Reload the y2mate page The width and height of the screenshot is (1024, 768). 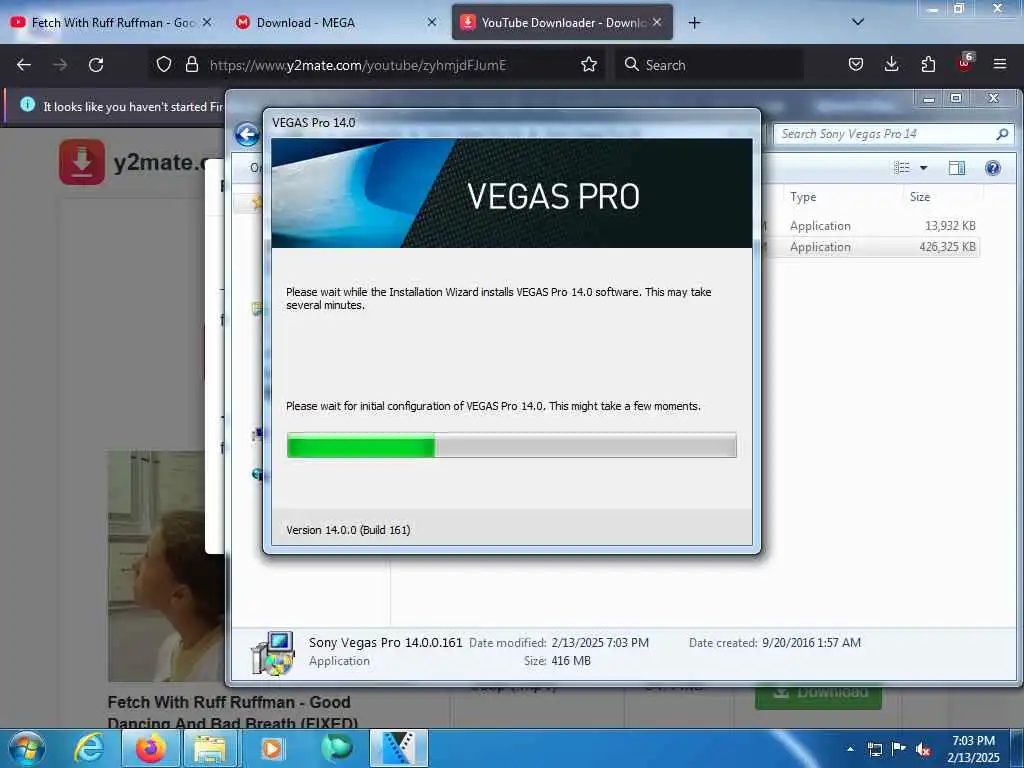coord(96,65)
